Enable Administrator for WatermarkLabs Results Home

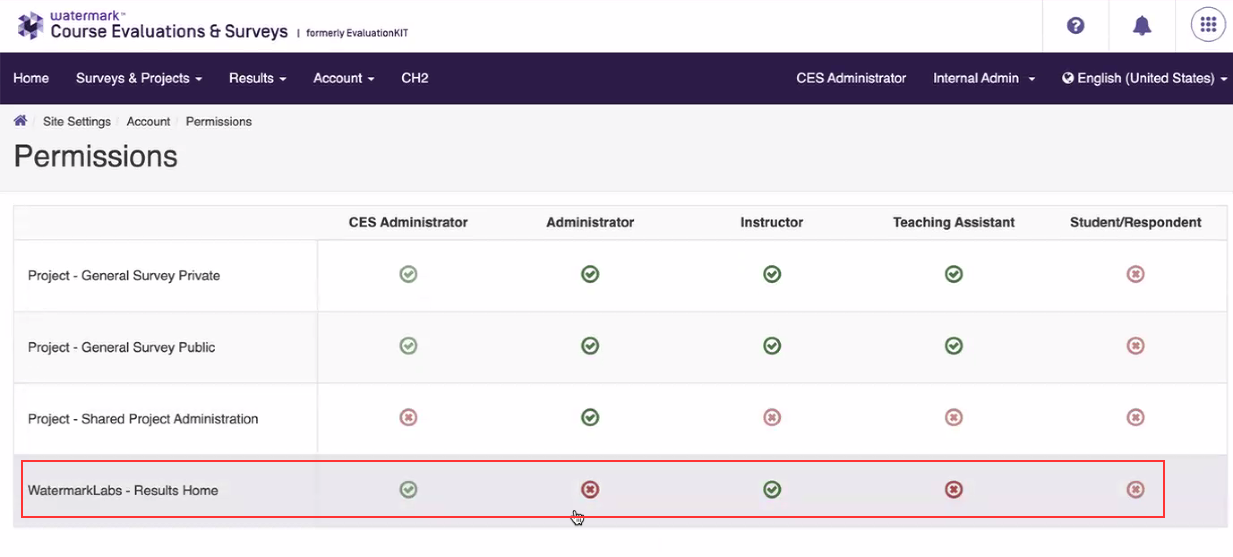click(x=590, y=490)
